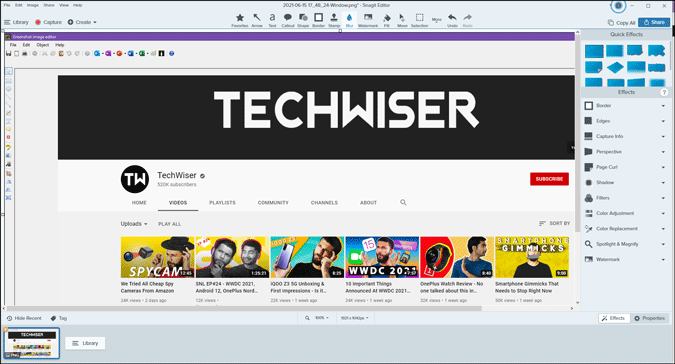This screenshot has height=364, width=675.
Task: Apply the first Quick Effects style
Action: click(x=594, y=51)
